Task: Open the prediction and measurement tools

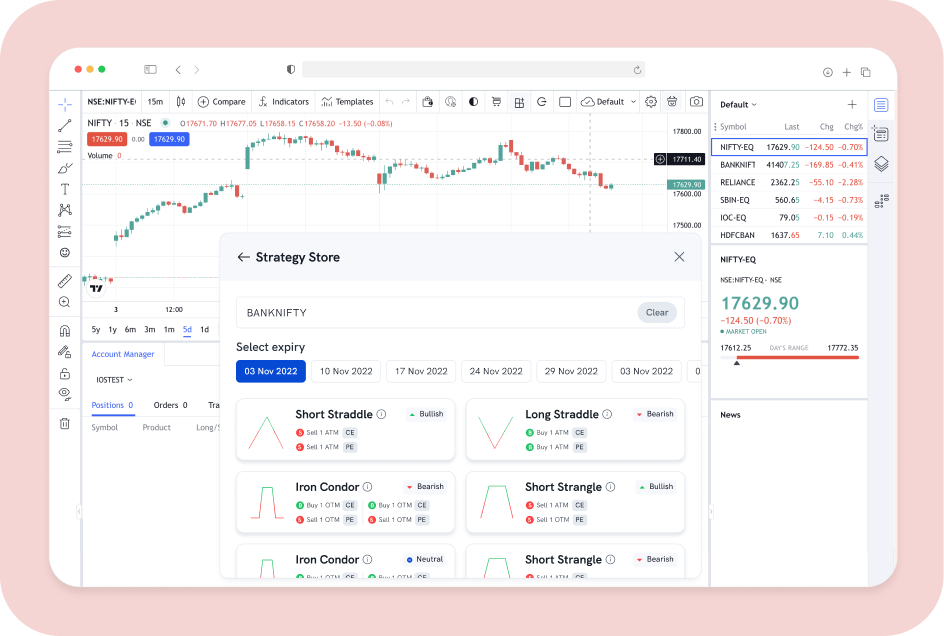Action: pyautogui.click(x=65, y=231)
